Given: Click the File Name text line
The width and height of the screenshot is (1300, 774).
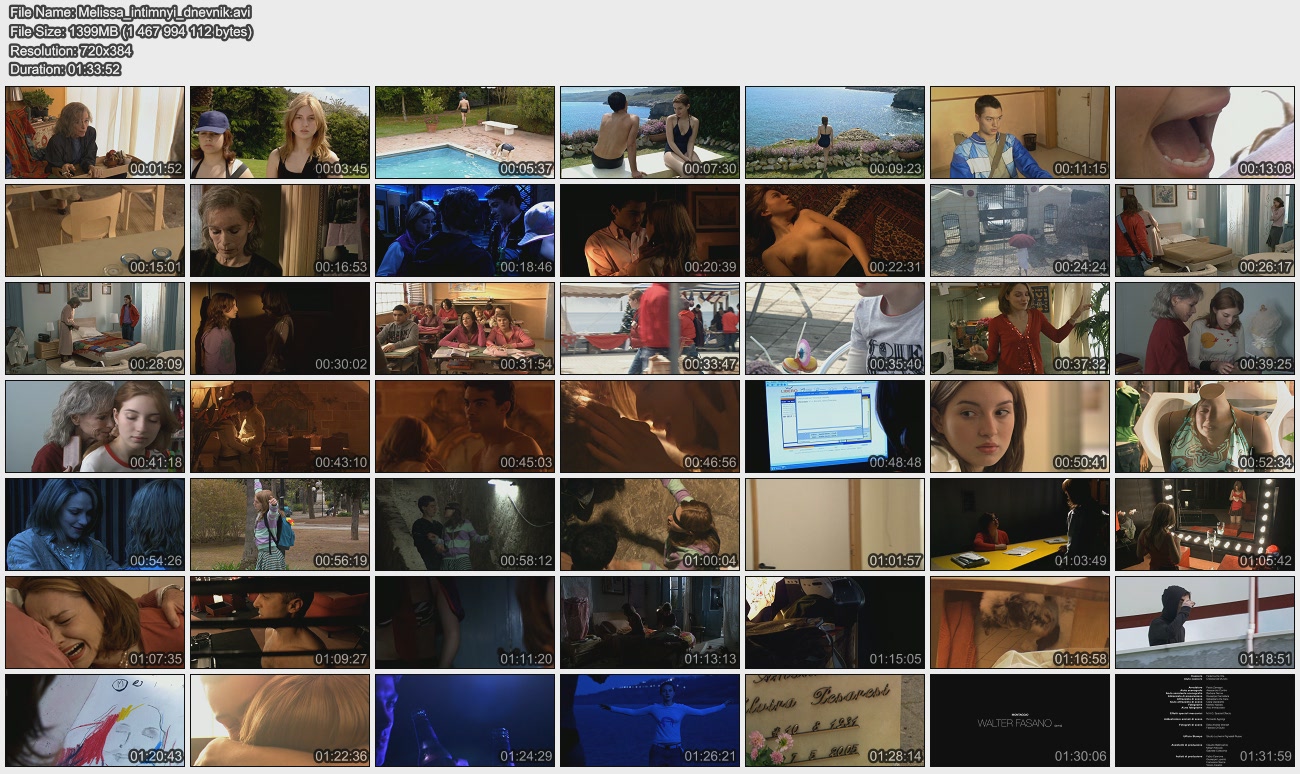Looking at the screenshot, I should tap(130, 12).
